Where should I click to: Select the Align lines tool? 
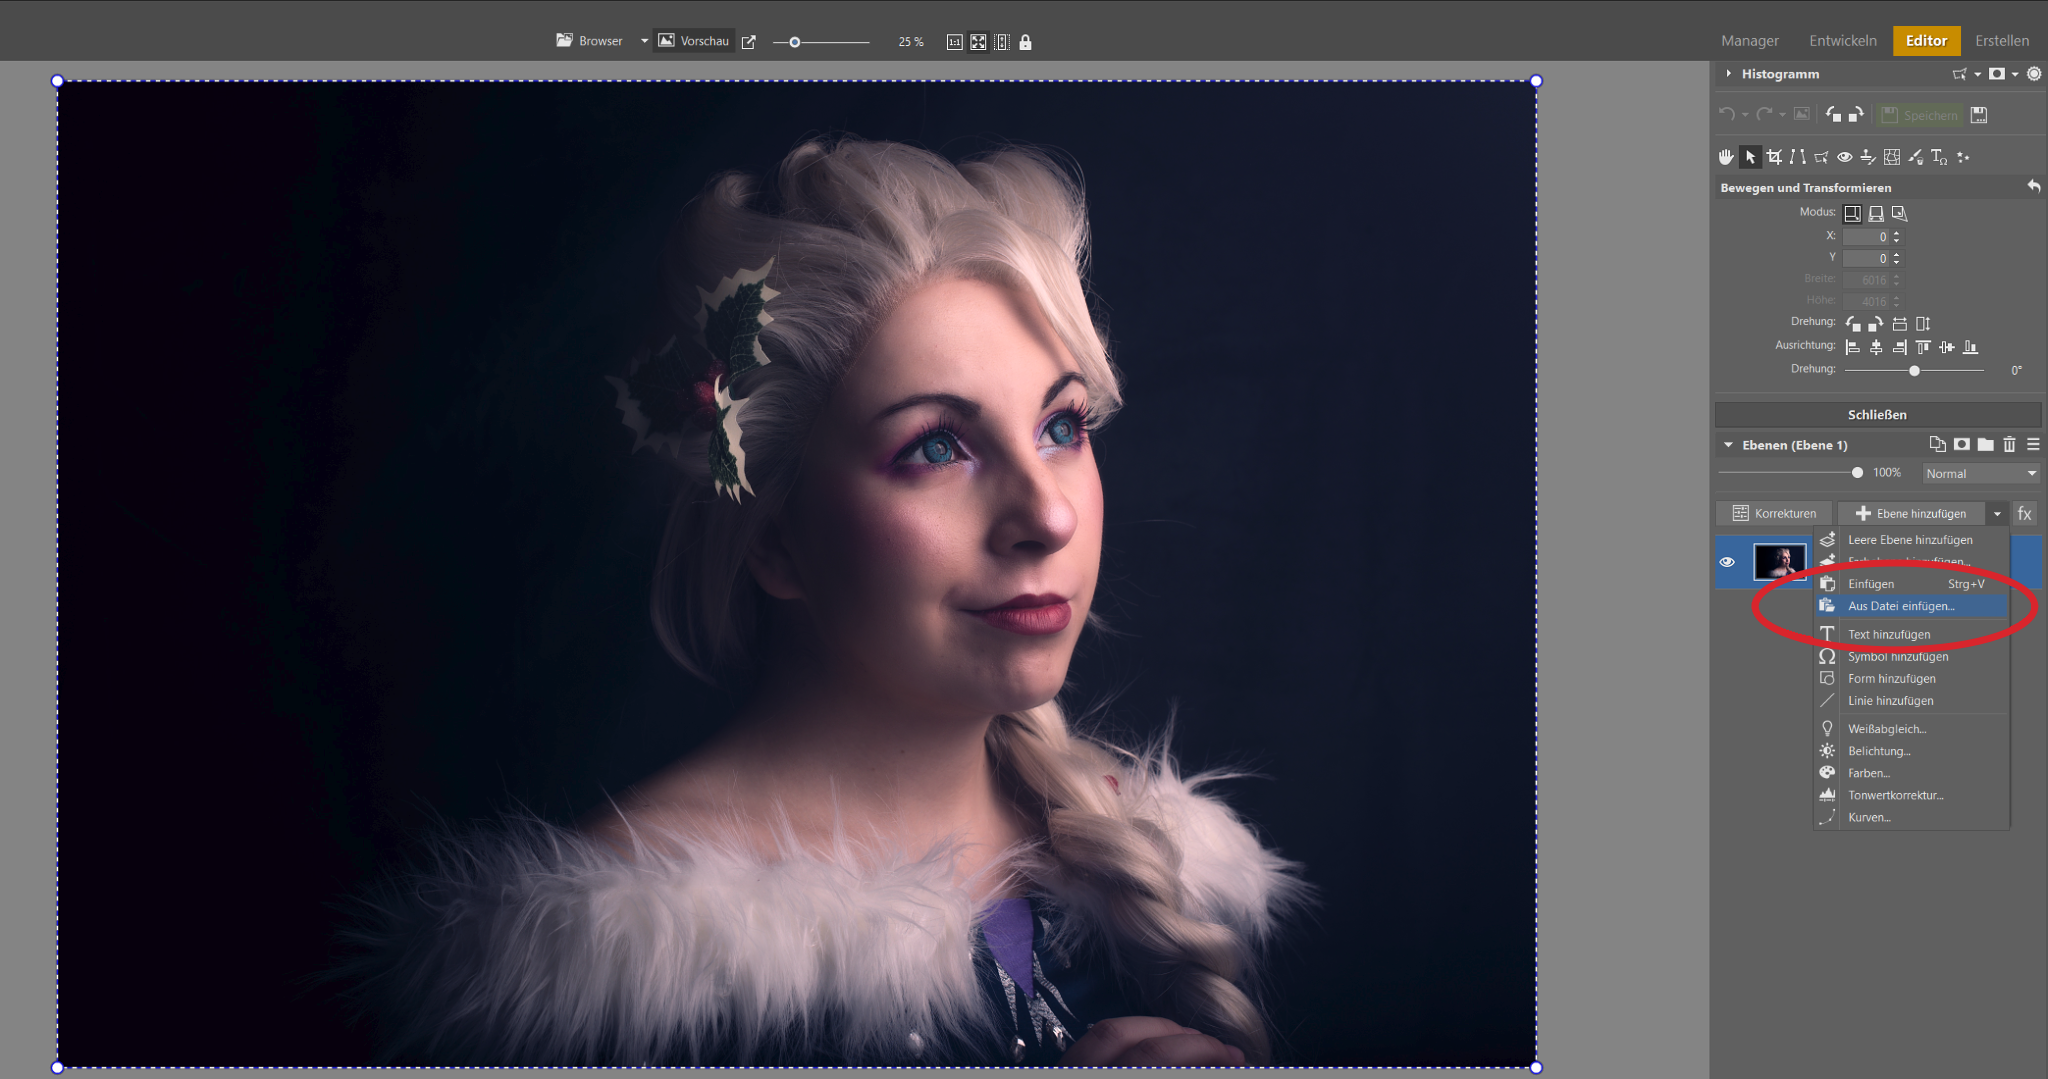pos(1798,157)
